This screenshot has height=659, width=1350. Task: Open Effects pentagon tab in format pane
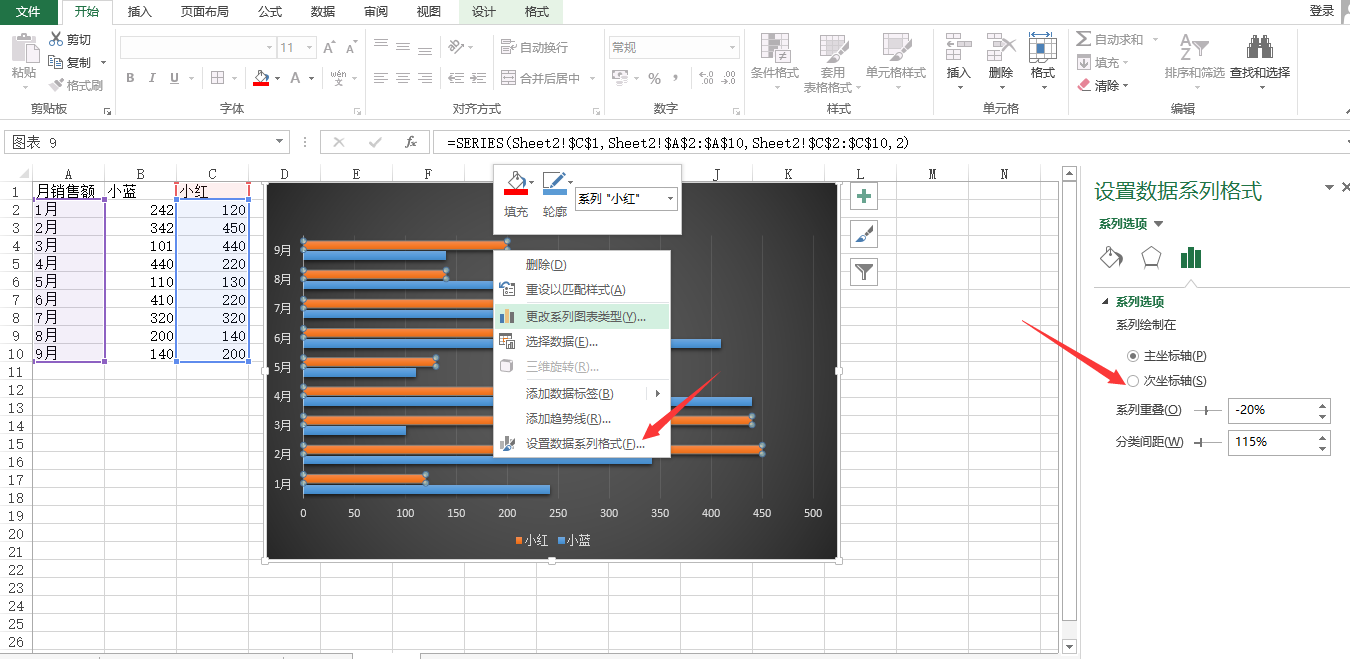(x=1151, y=257)
